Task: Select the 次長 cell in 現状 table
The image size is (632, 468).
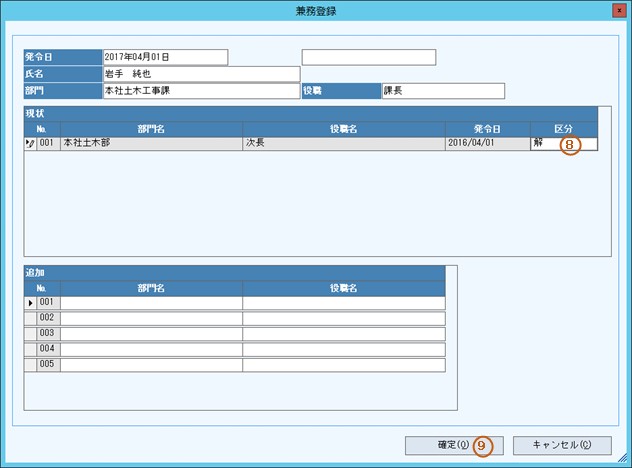Action: click(343, 144)
